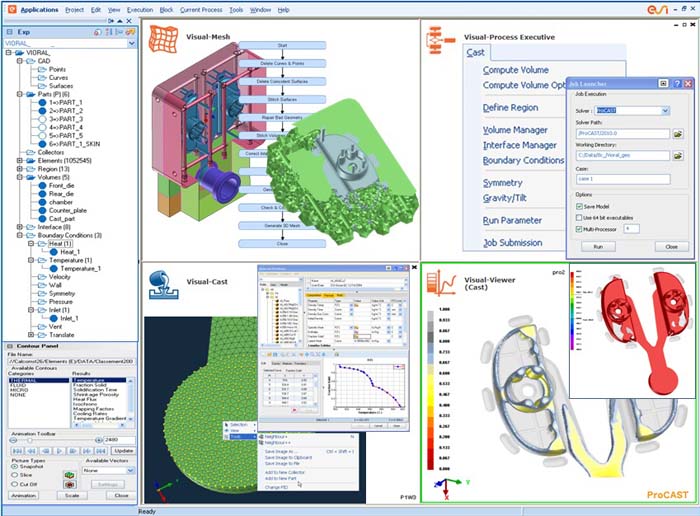Click the Exp panel header icon

pos(10,32)
